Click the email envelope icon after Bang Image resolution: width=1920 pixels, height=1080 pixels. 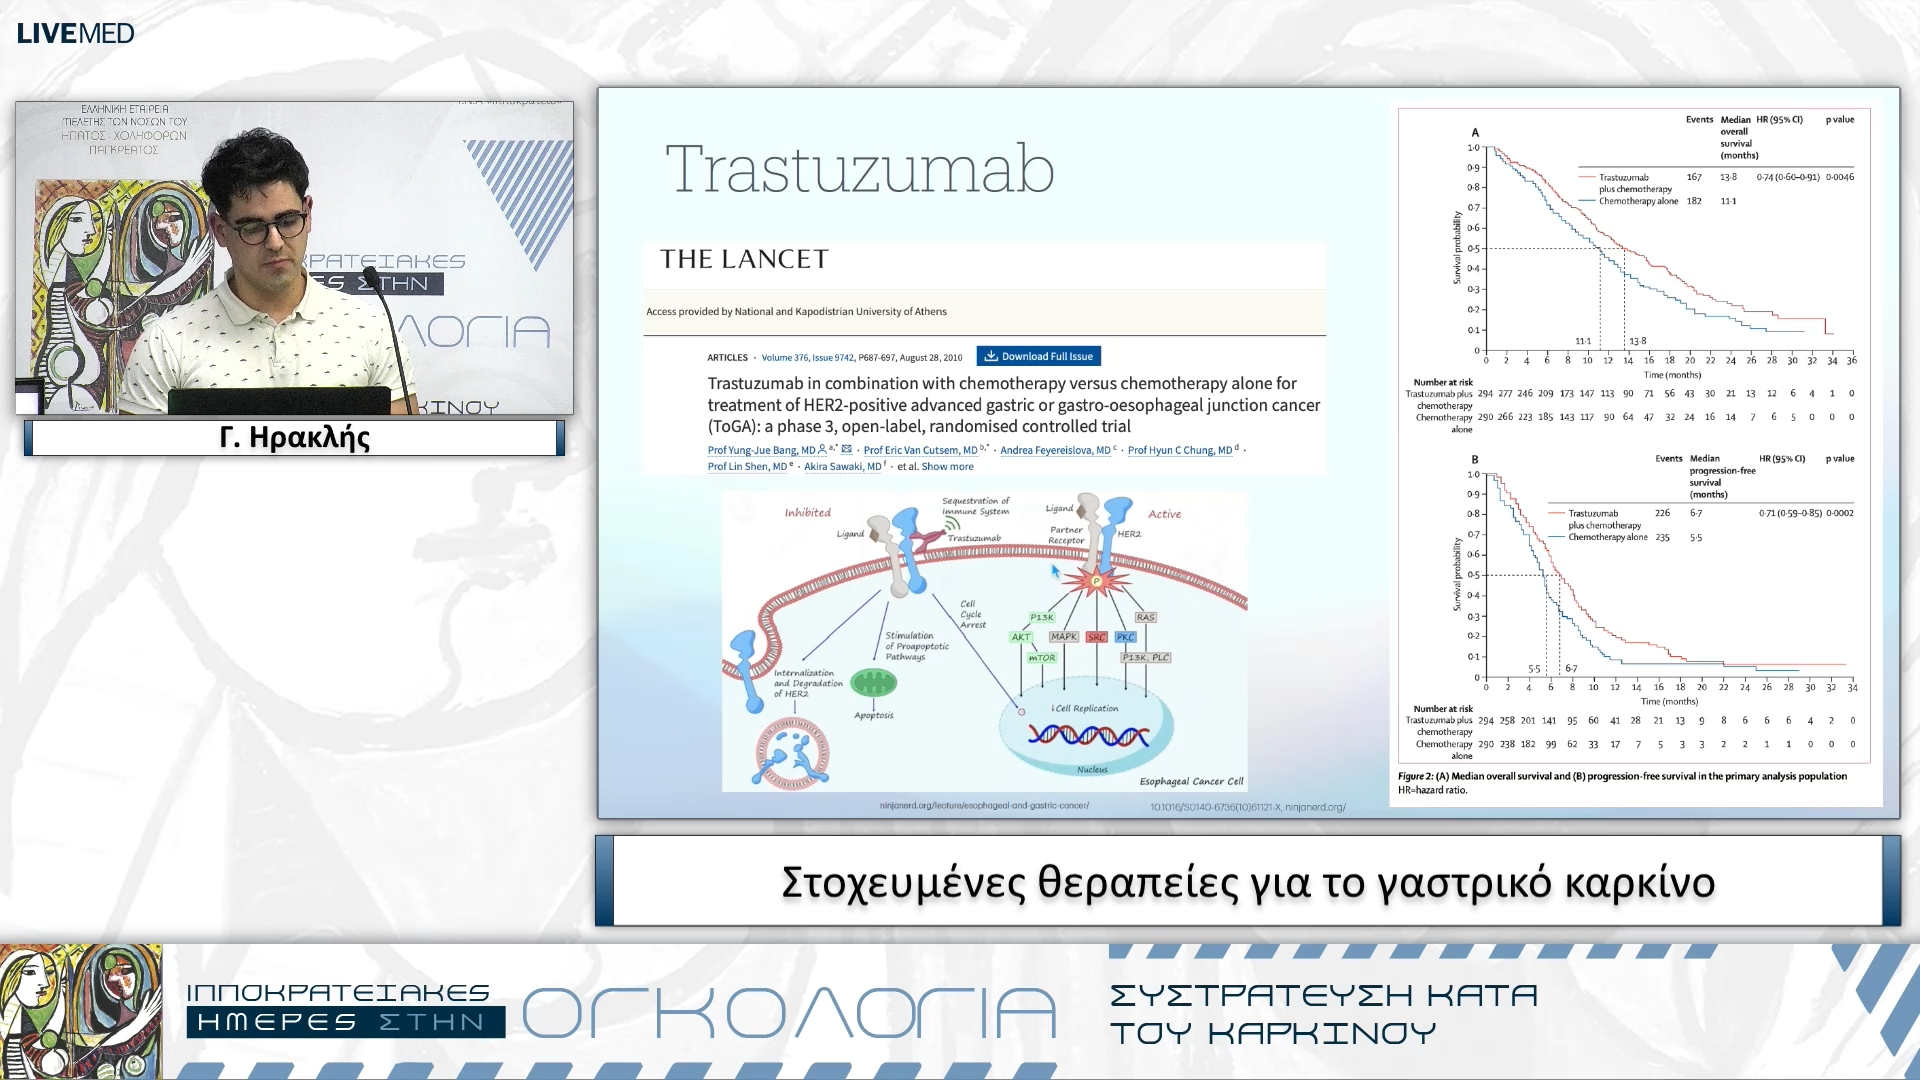(847, 449)
